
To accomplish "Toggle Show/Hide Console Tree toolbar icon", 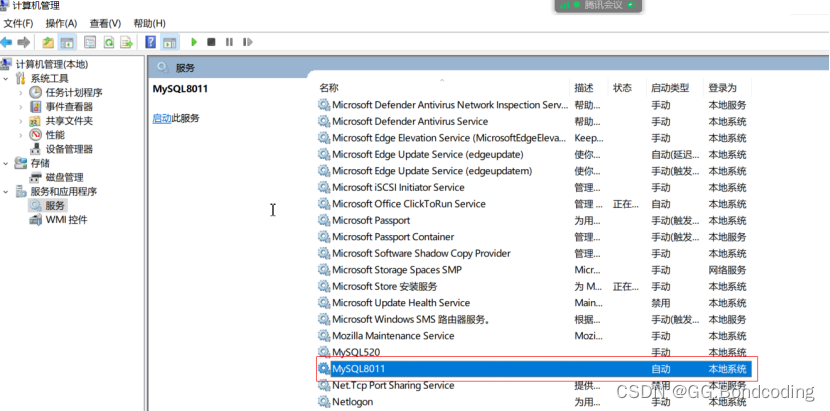I will [x=67, y=42].
